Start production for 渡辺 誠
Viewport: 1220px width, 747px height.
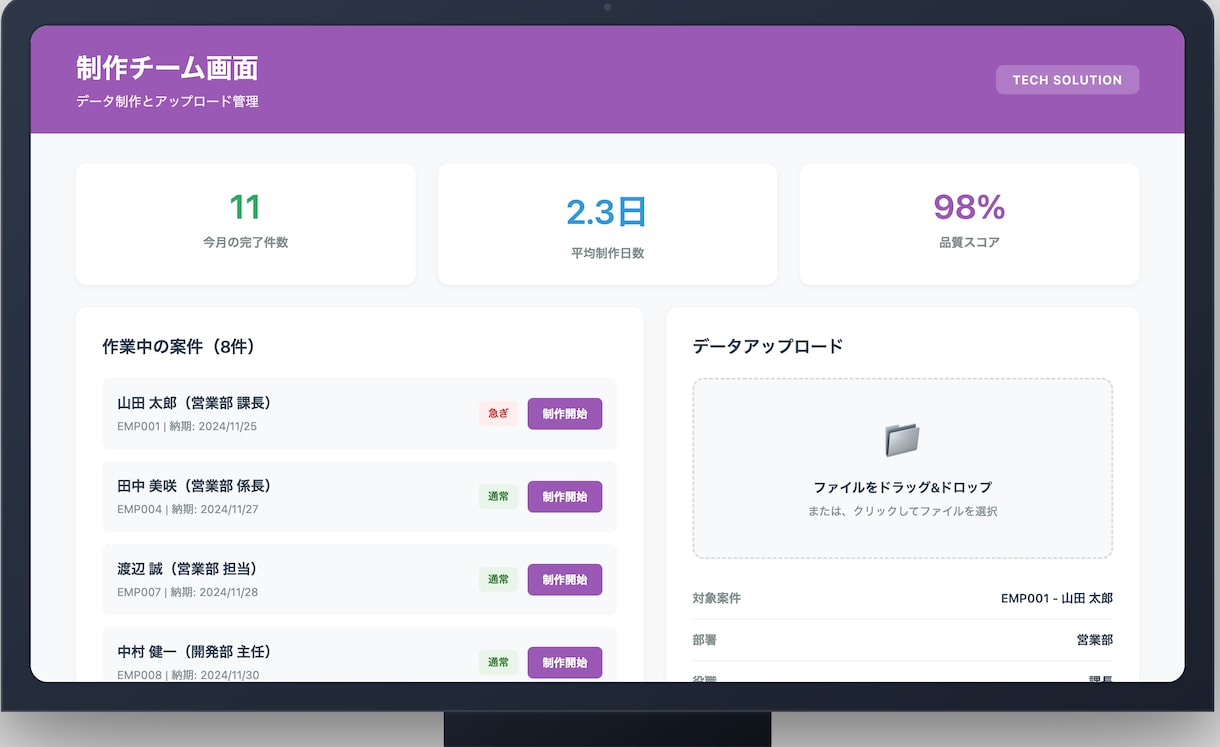(565, 580)
